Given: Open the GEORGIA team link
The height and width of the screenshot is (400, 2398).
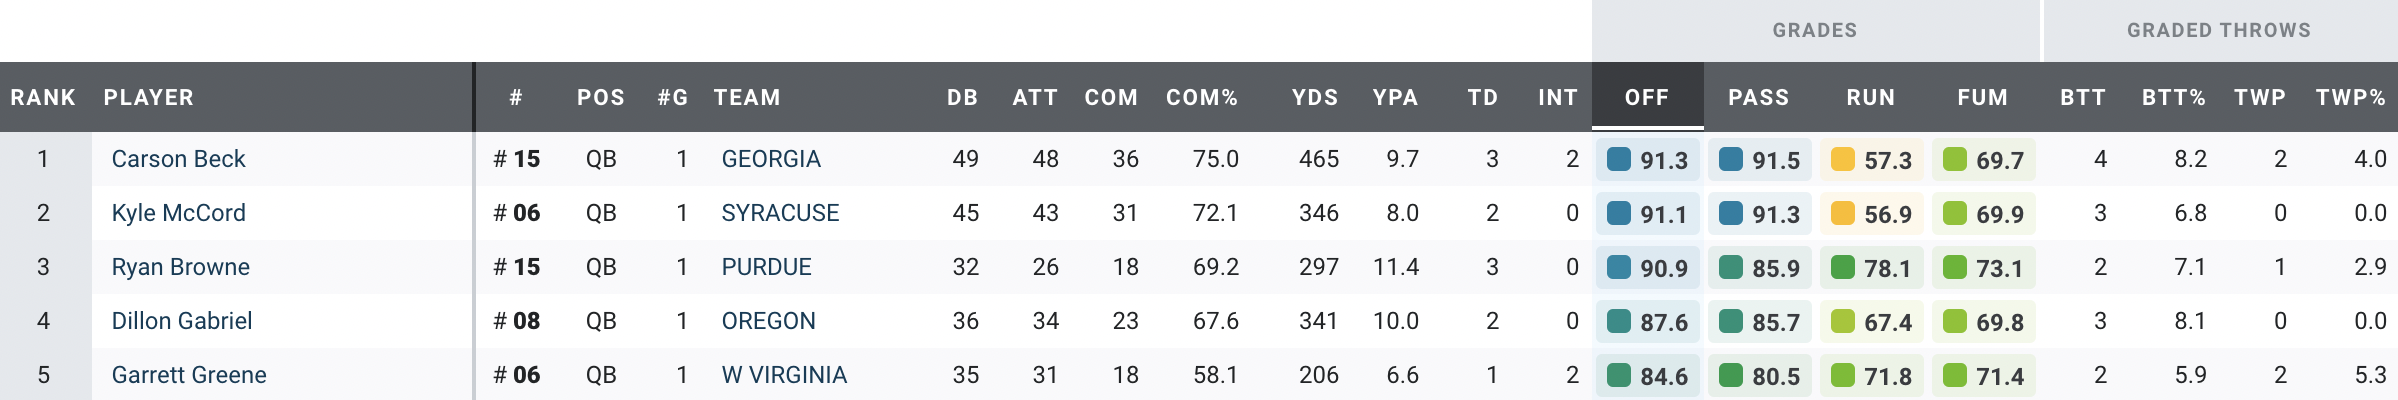Looking at the screenshot, I should pos(770,159).
